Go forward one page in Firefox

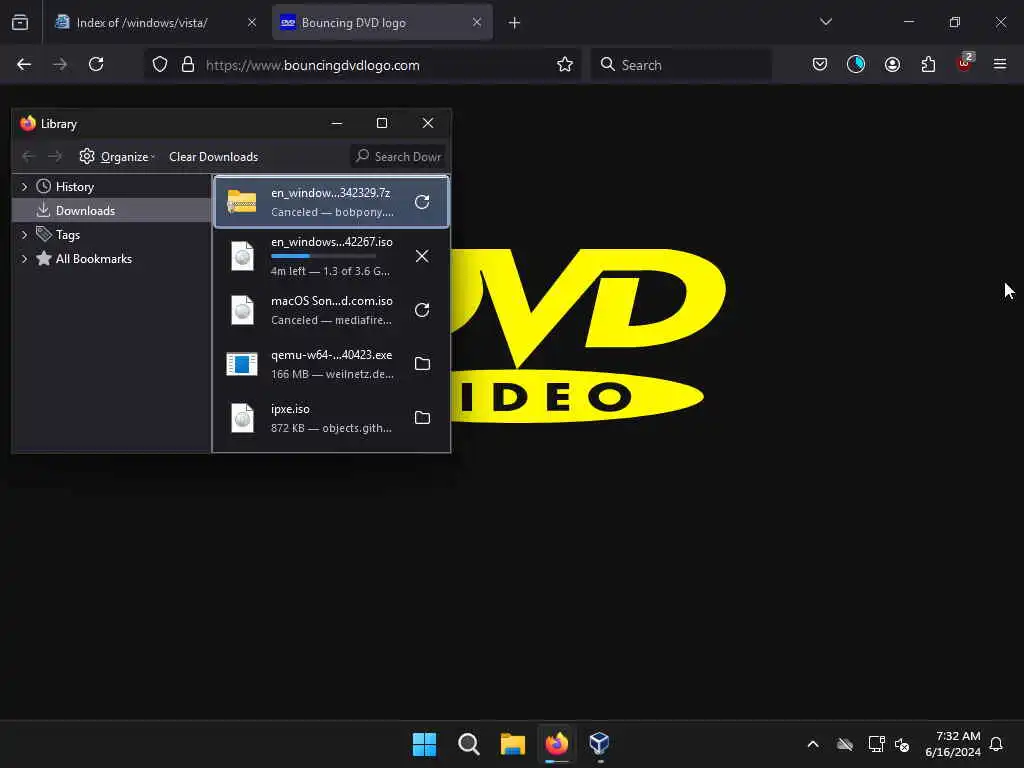pos(60,64)
